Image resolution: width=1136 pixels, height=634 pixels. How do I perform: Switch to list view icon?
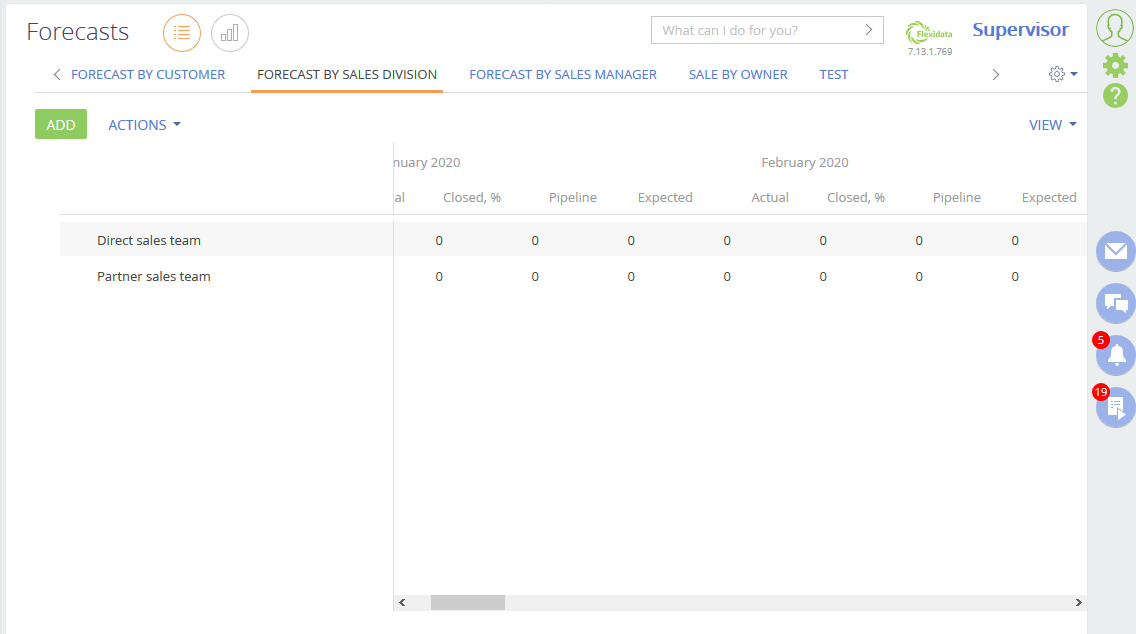click(x=182, y=33)
